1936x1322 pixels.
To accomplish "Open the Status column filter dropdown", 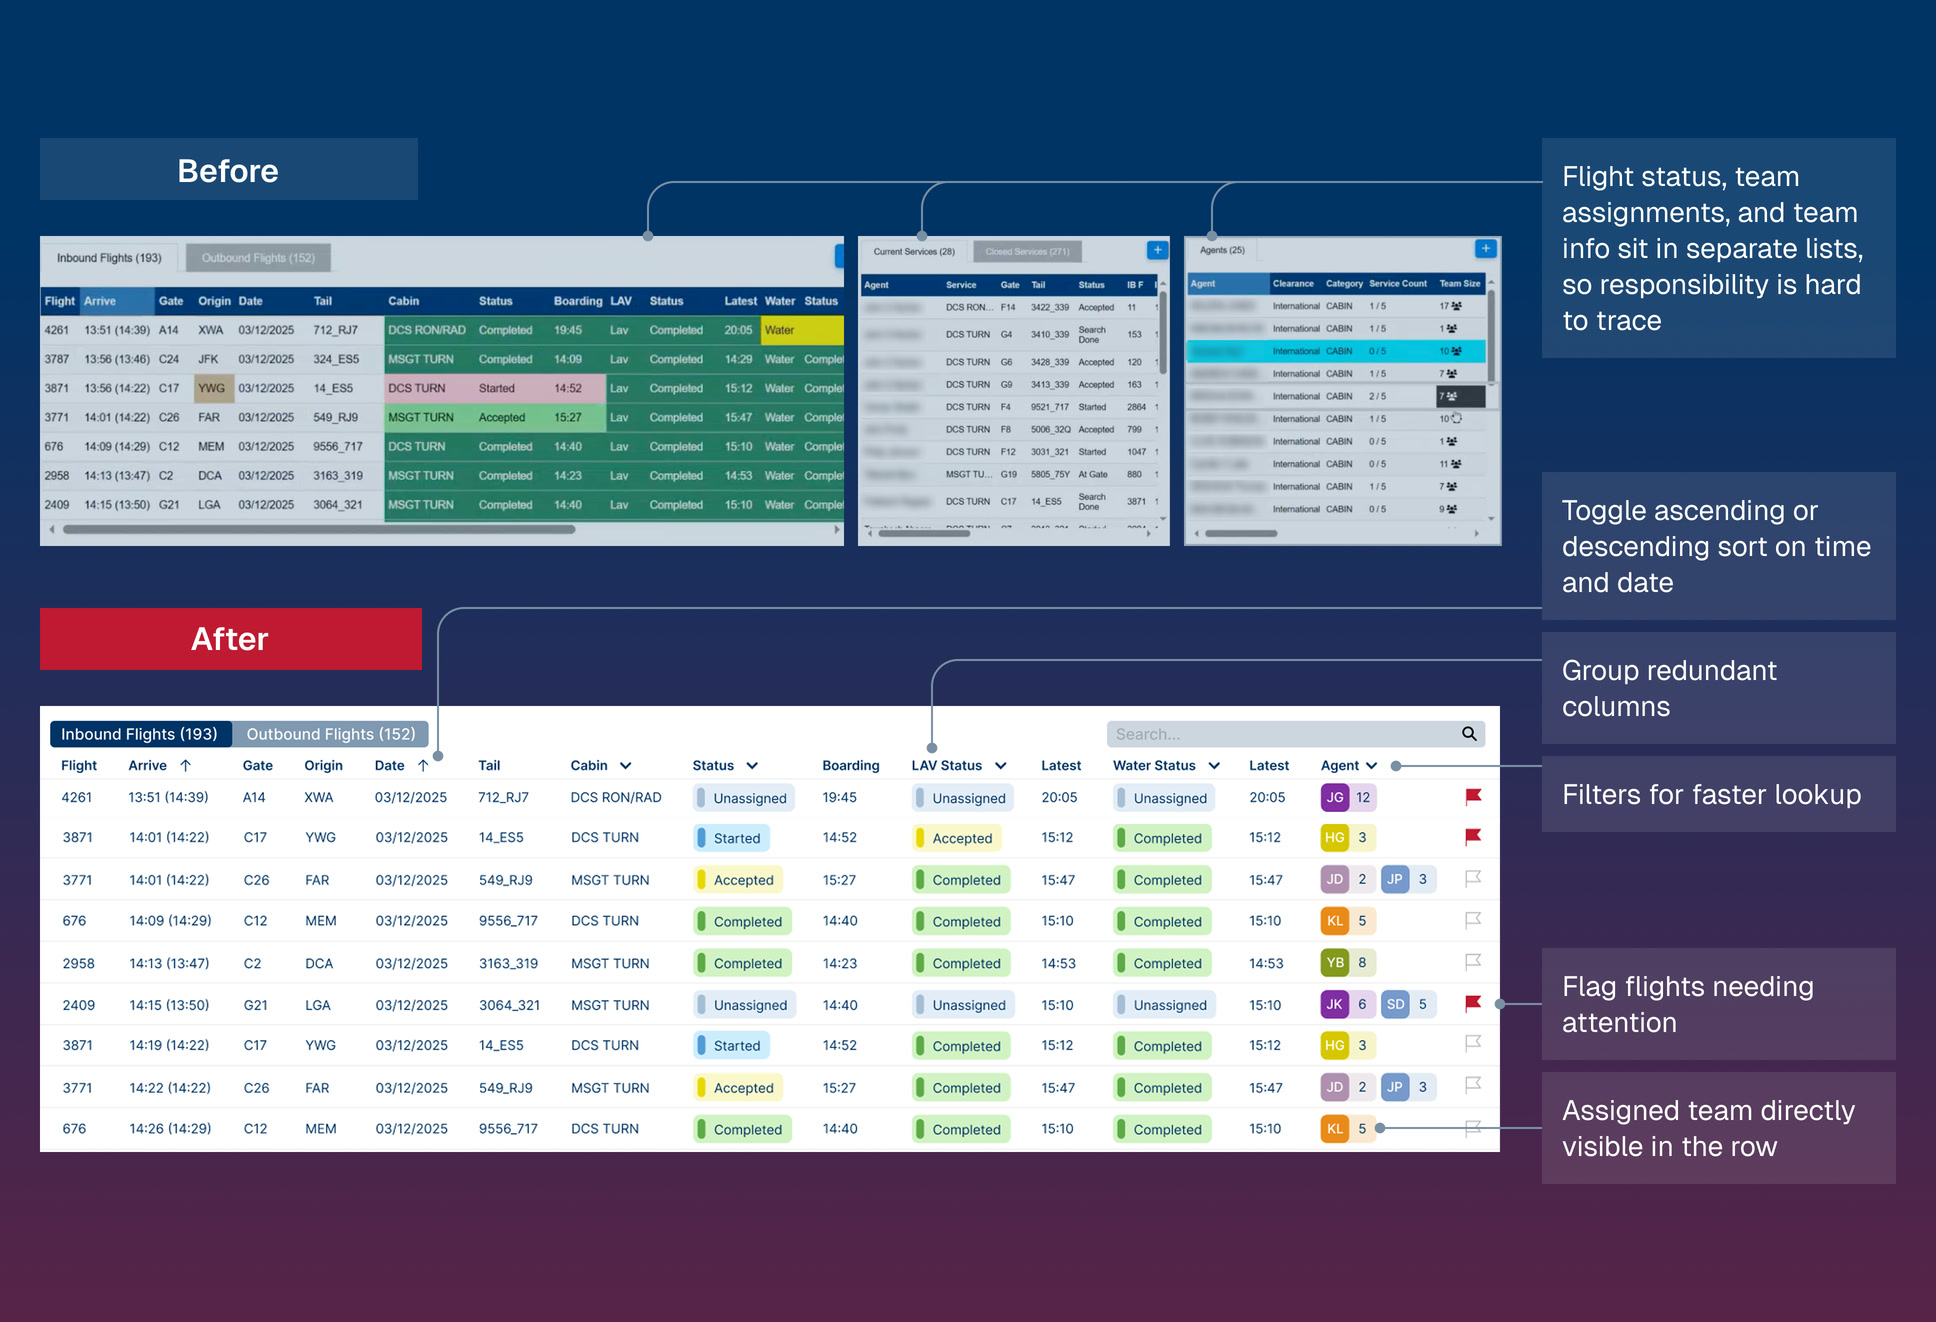I will click(752, 766).
